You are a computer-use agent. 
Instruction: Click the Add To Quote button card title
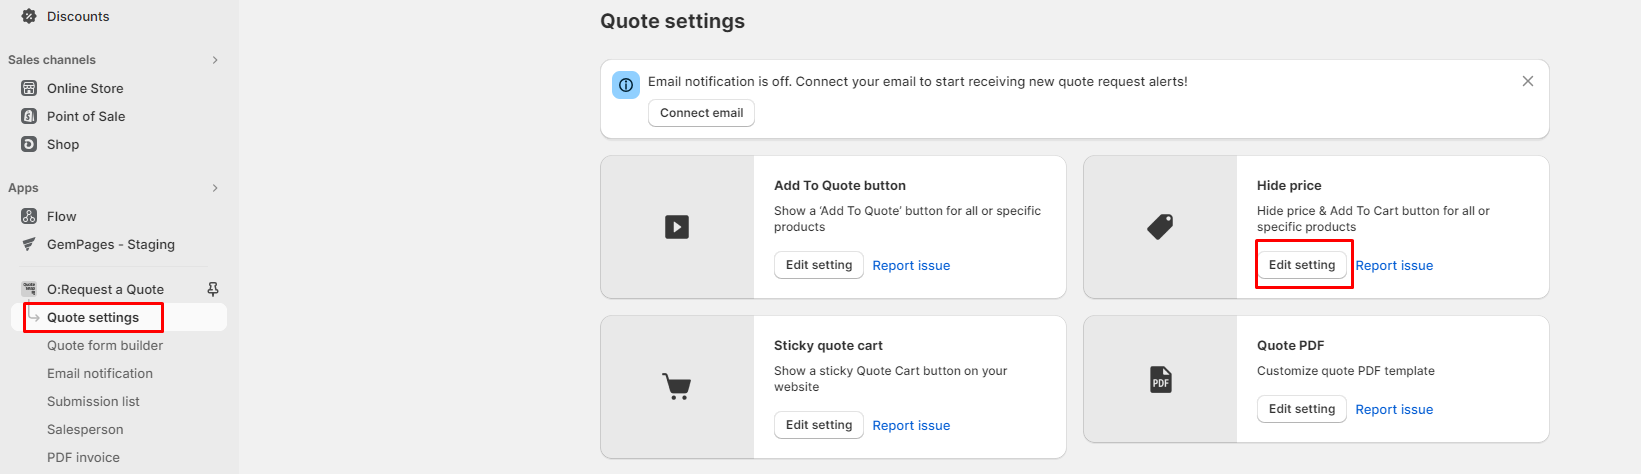(x=840, y=185)
